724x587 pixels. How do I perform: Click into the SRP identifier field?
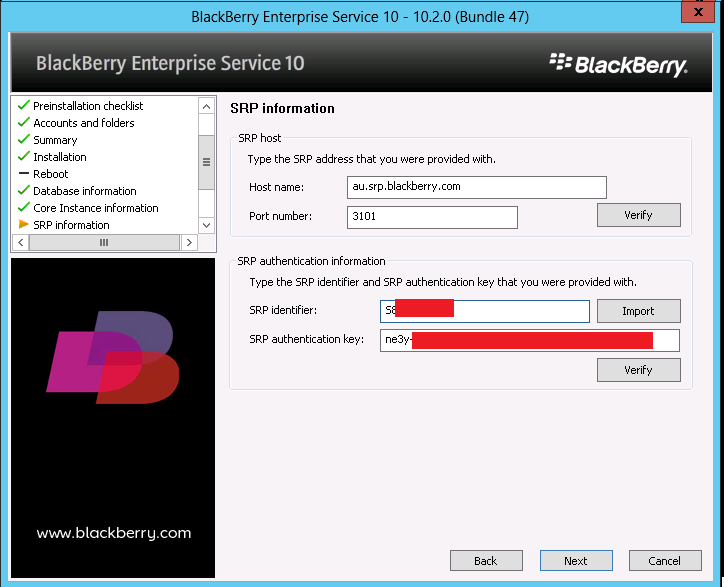(x=485, y=311)
